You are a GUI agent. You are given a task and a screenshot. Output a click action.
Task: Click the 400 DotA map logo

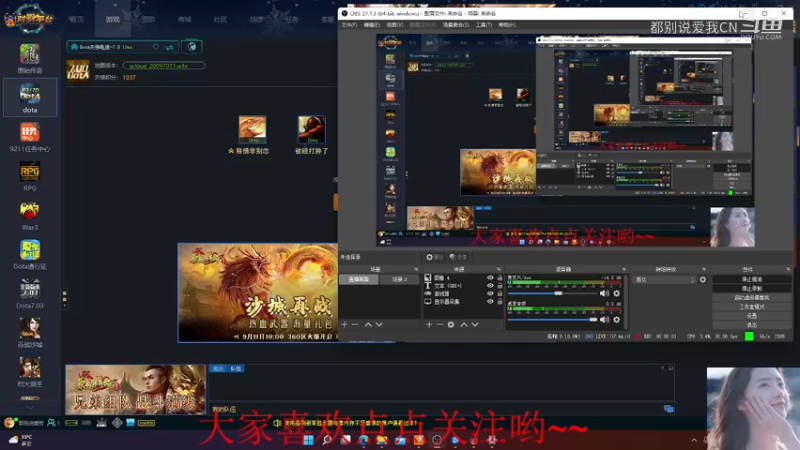[78, 70]
